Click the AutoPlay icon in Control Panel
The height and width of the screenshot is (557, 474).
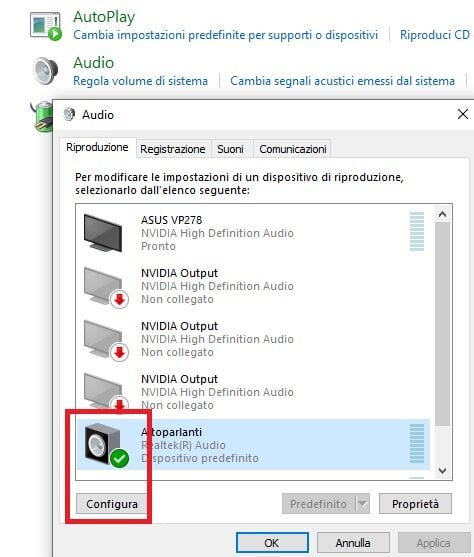pyautogui.click(x=46, y=26)
